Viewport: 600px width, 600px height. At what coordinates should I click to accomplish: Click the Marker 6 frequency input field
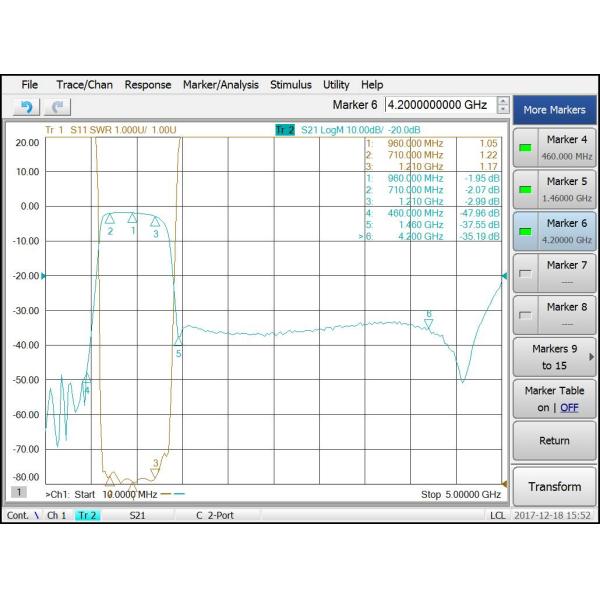click(x=440, y=105)
